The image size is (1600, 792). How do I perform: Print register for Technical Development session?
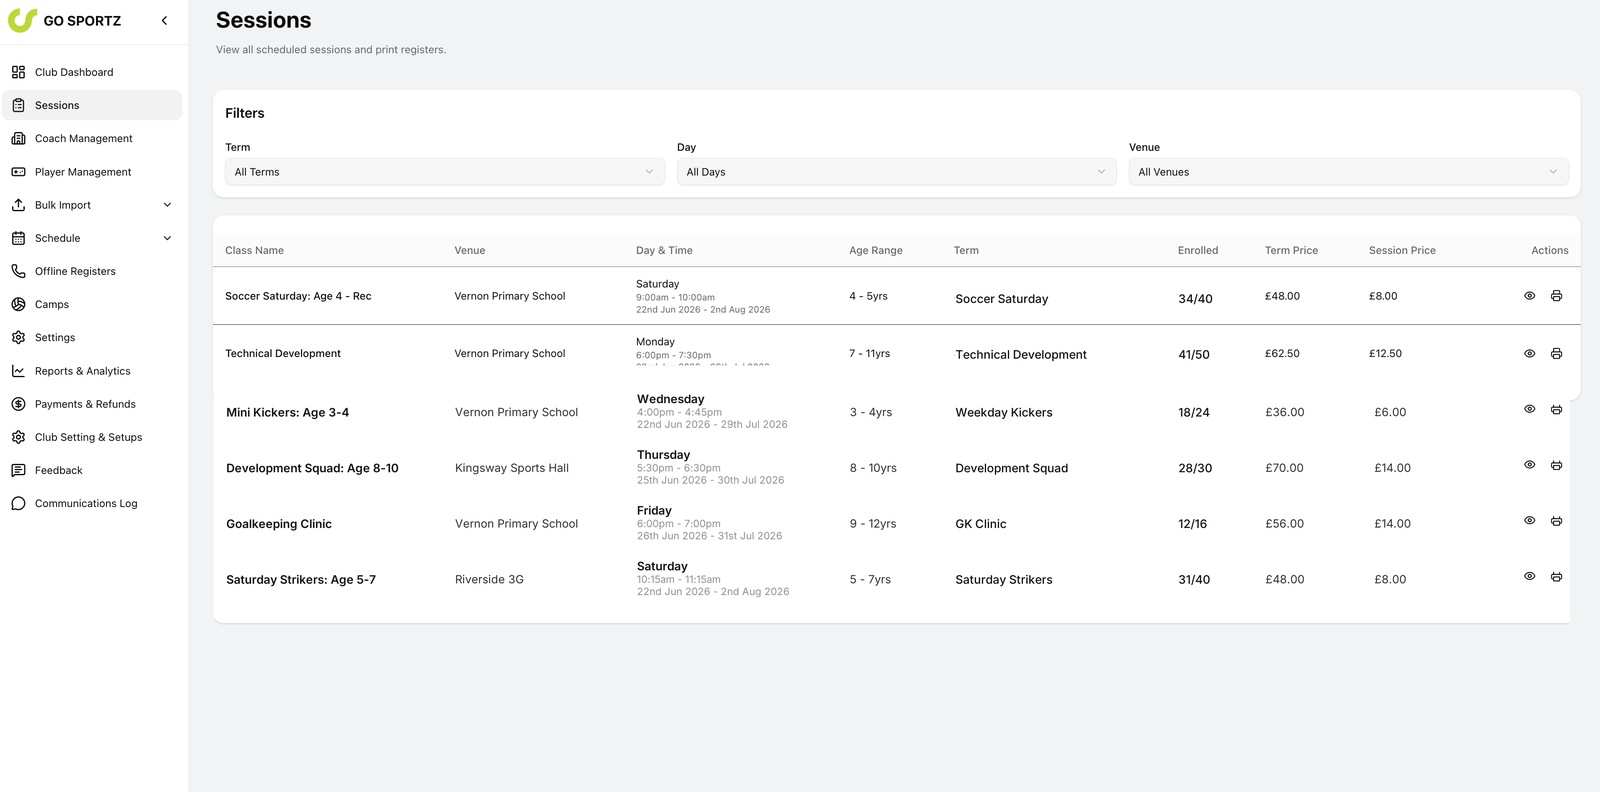tap(1556, 353)
